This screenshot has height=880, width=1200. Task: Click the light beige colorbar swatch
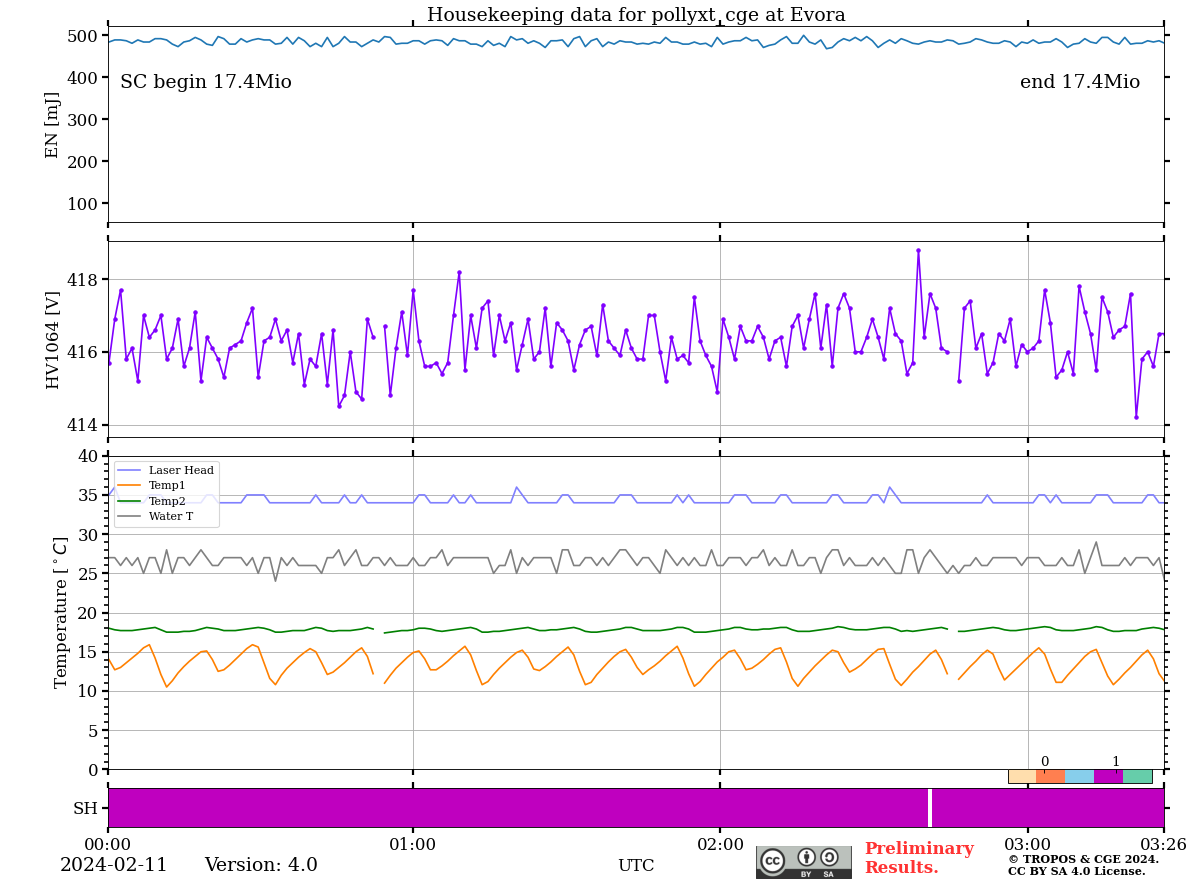click(x=1022, y=776)
